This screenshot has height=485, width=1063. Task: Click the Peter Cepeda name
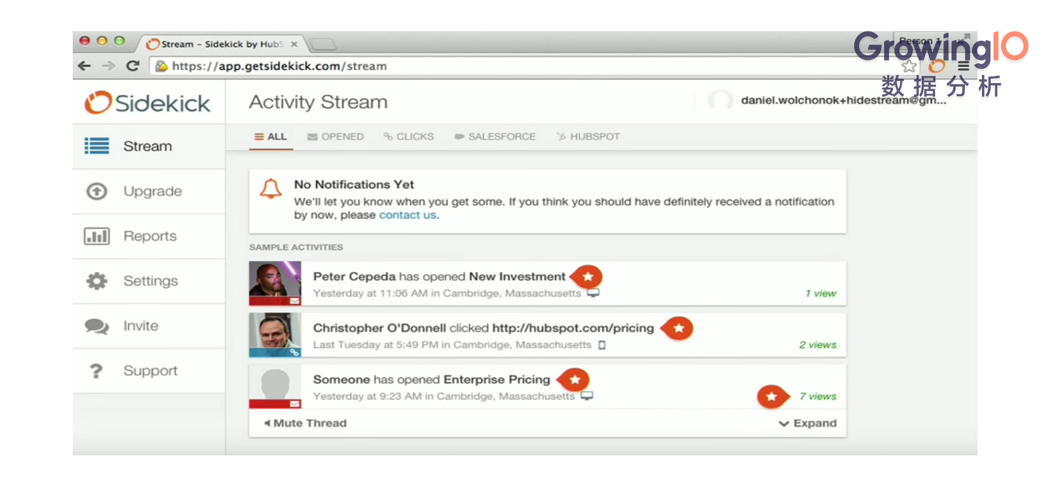pos(354,277)
